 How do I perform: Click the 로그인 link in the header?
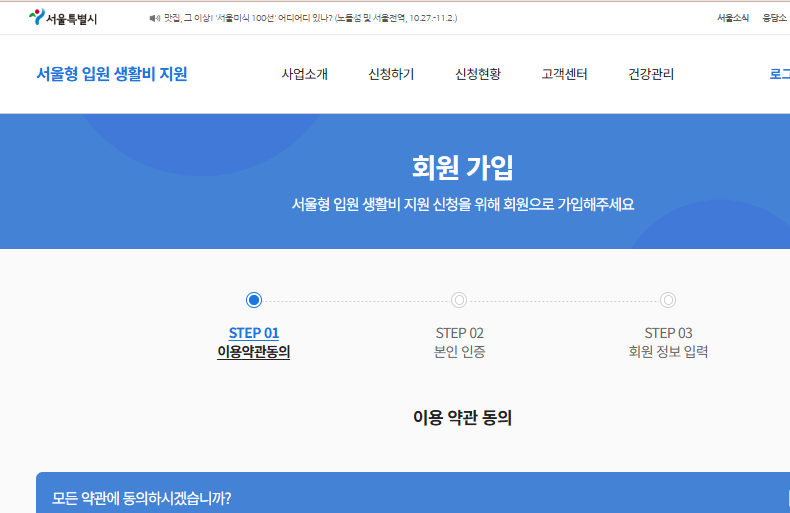click(779, 74)
